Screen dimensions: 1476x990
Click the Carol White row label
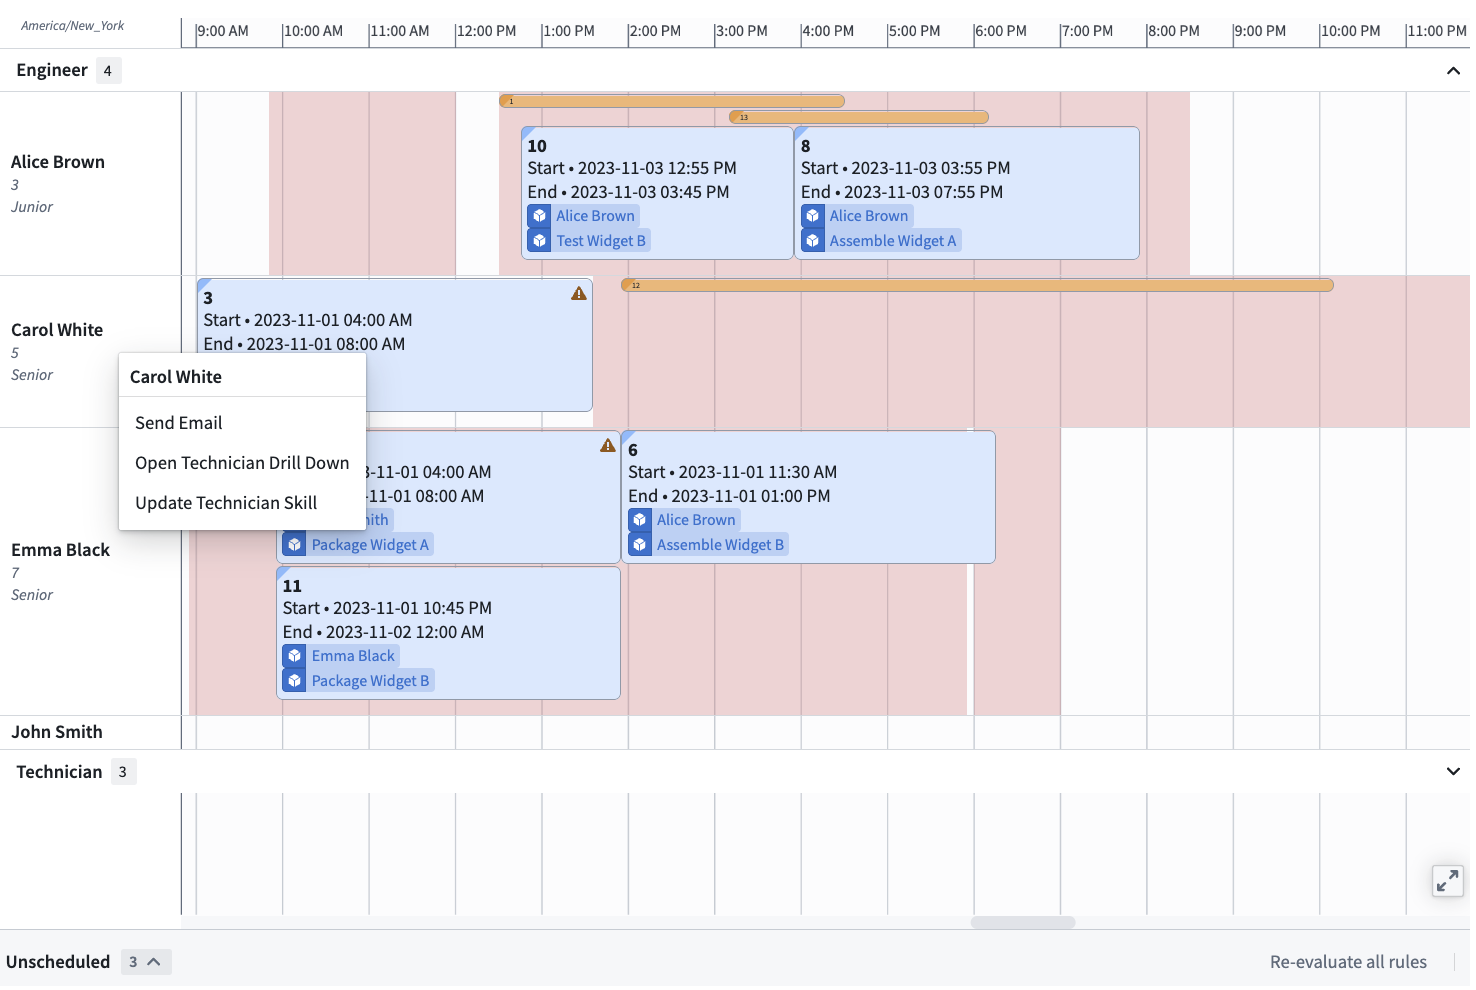(x=57, y=330)
